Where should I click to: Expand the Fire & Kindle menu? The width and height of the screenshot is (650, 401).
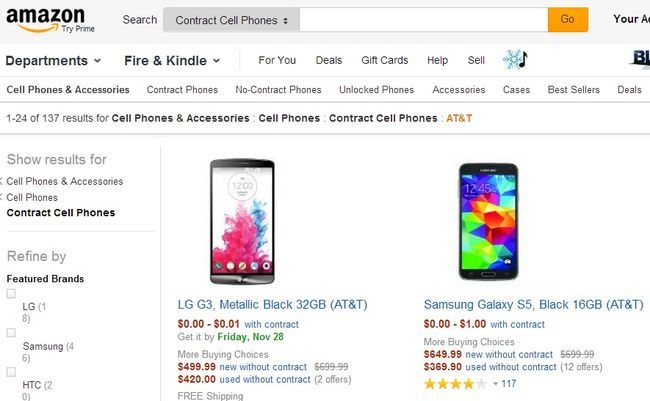point(171,61)
